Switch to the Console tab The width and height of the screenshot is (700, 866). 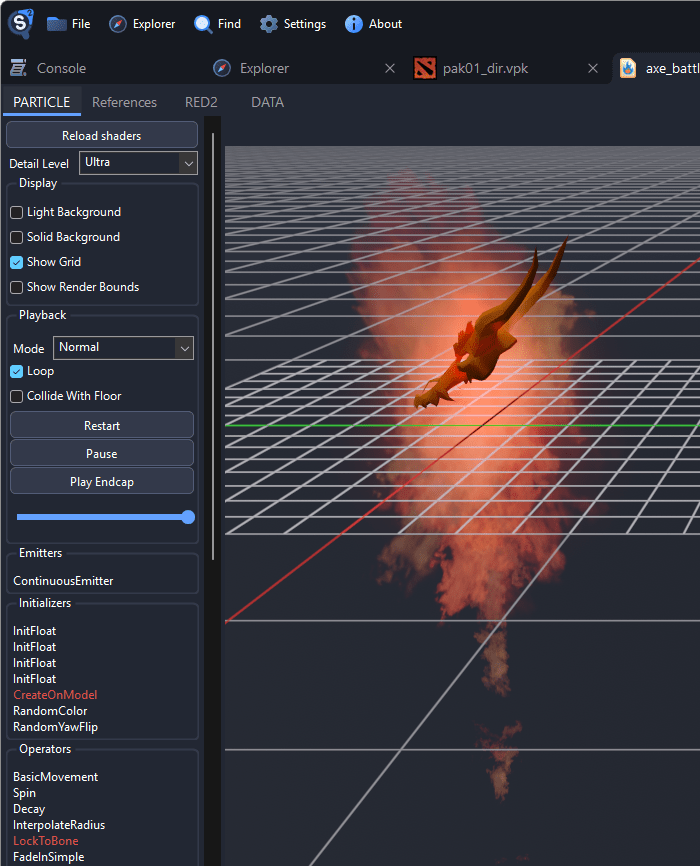pos(61,68)
